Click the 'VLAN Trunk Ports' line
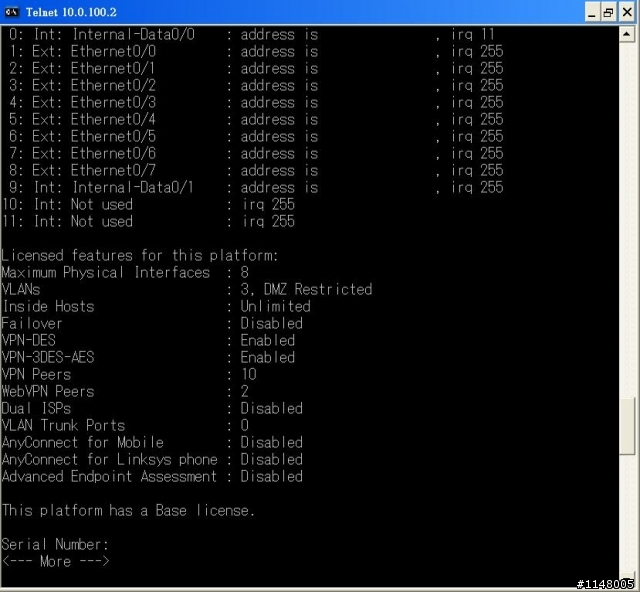 point(125,425)
